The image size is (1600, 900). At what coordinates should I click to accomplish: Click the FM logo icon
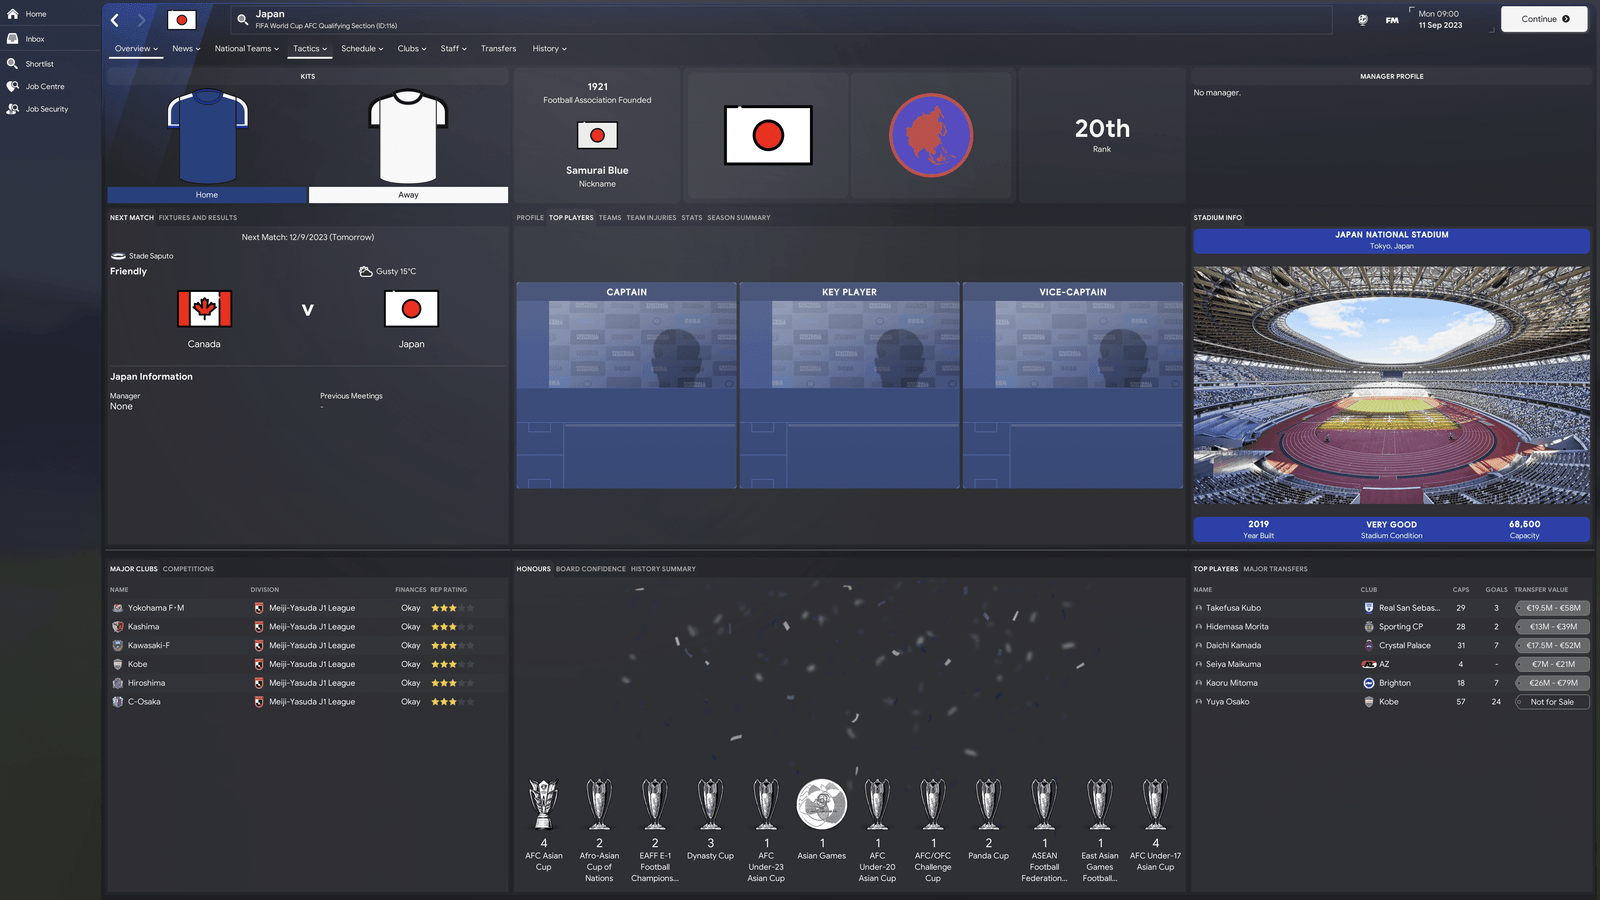point(1392,20)
